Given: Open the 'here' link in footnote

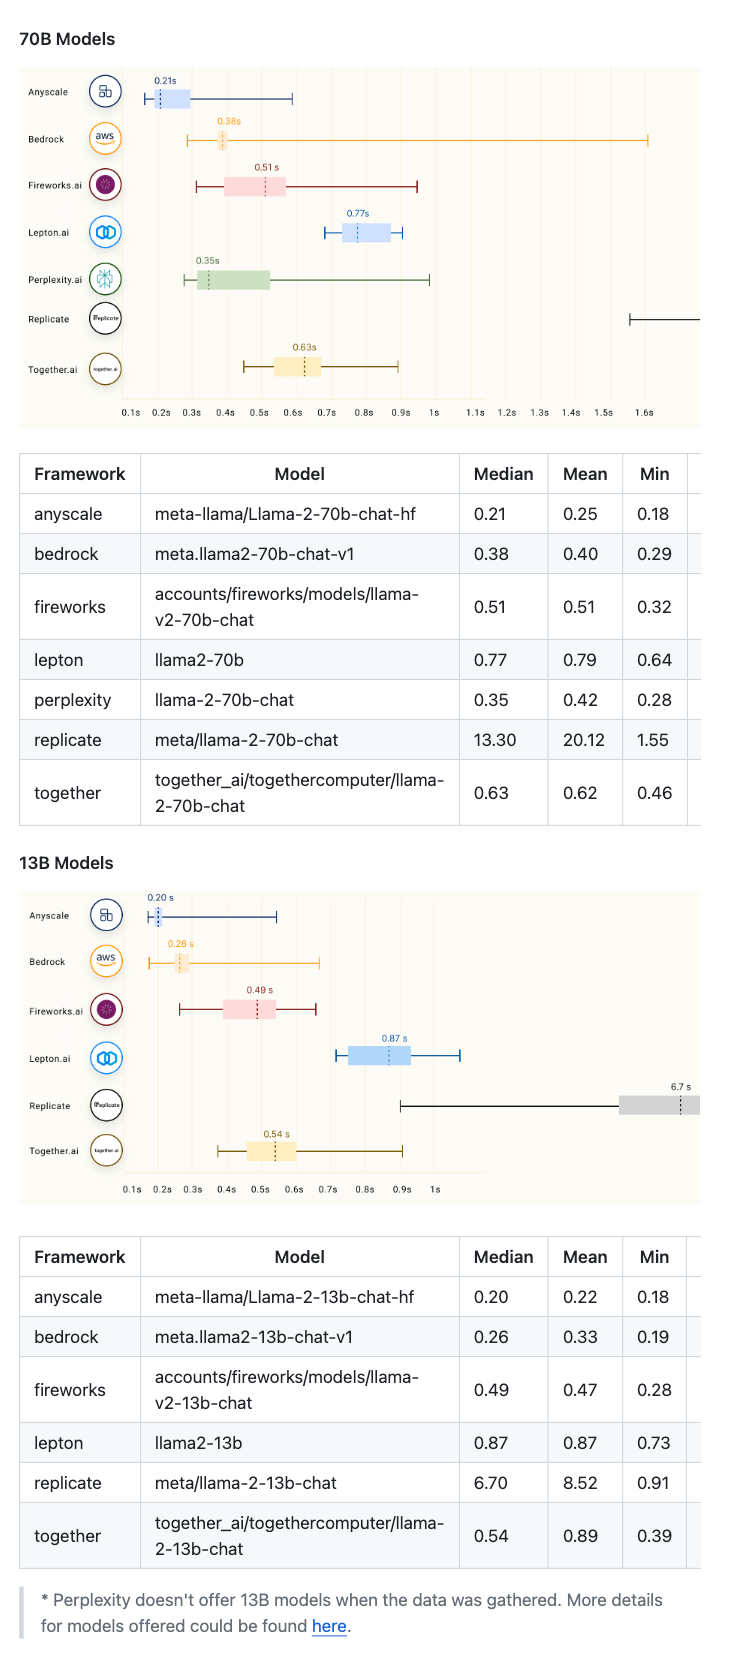Looking at the screenshot, I should click(329, 1626).
